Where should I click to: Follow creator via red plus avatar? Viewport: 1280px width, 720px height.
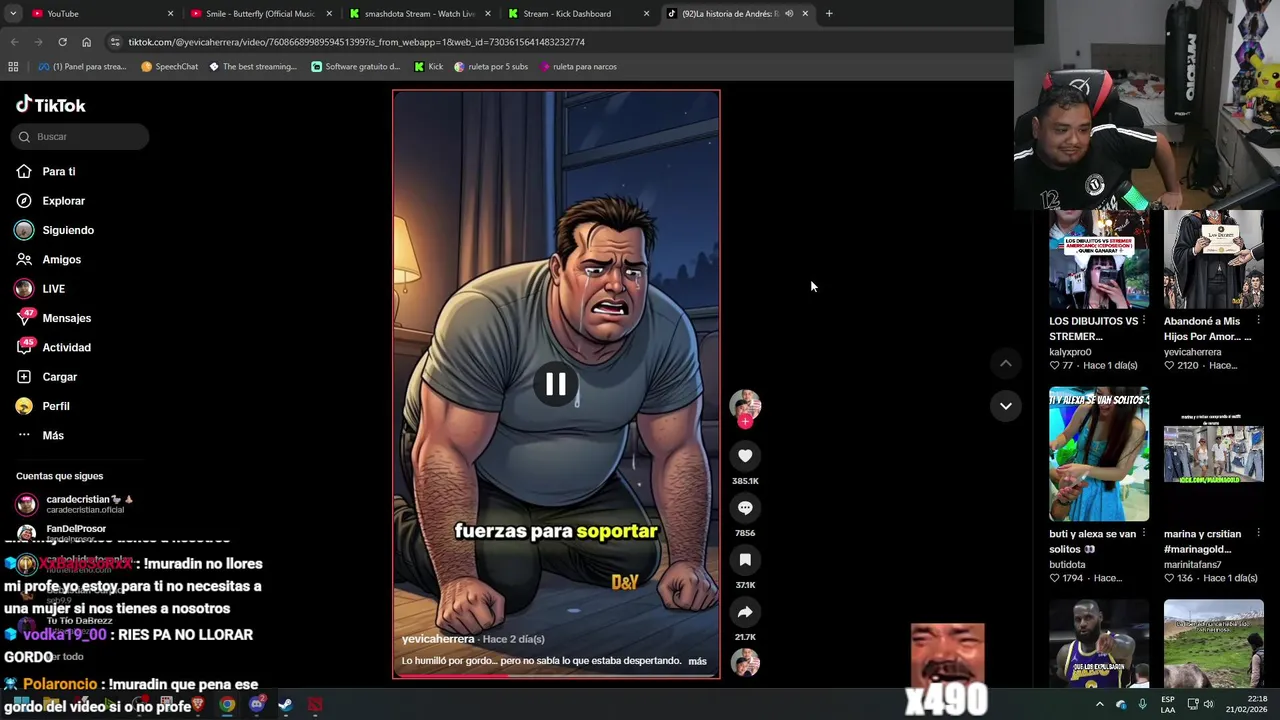pos(745,421)
